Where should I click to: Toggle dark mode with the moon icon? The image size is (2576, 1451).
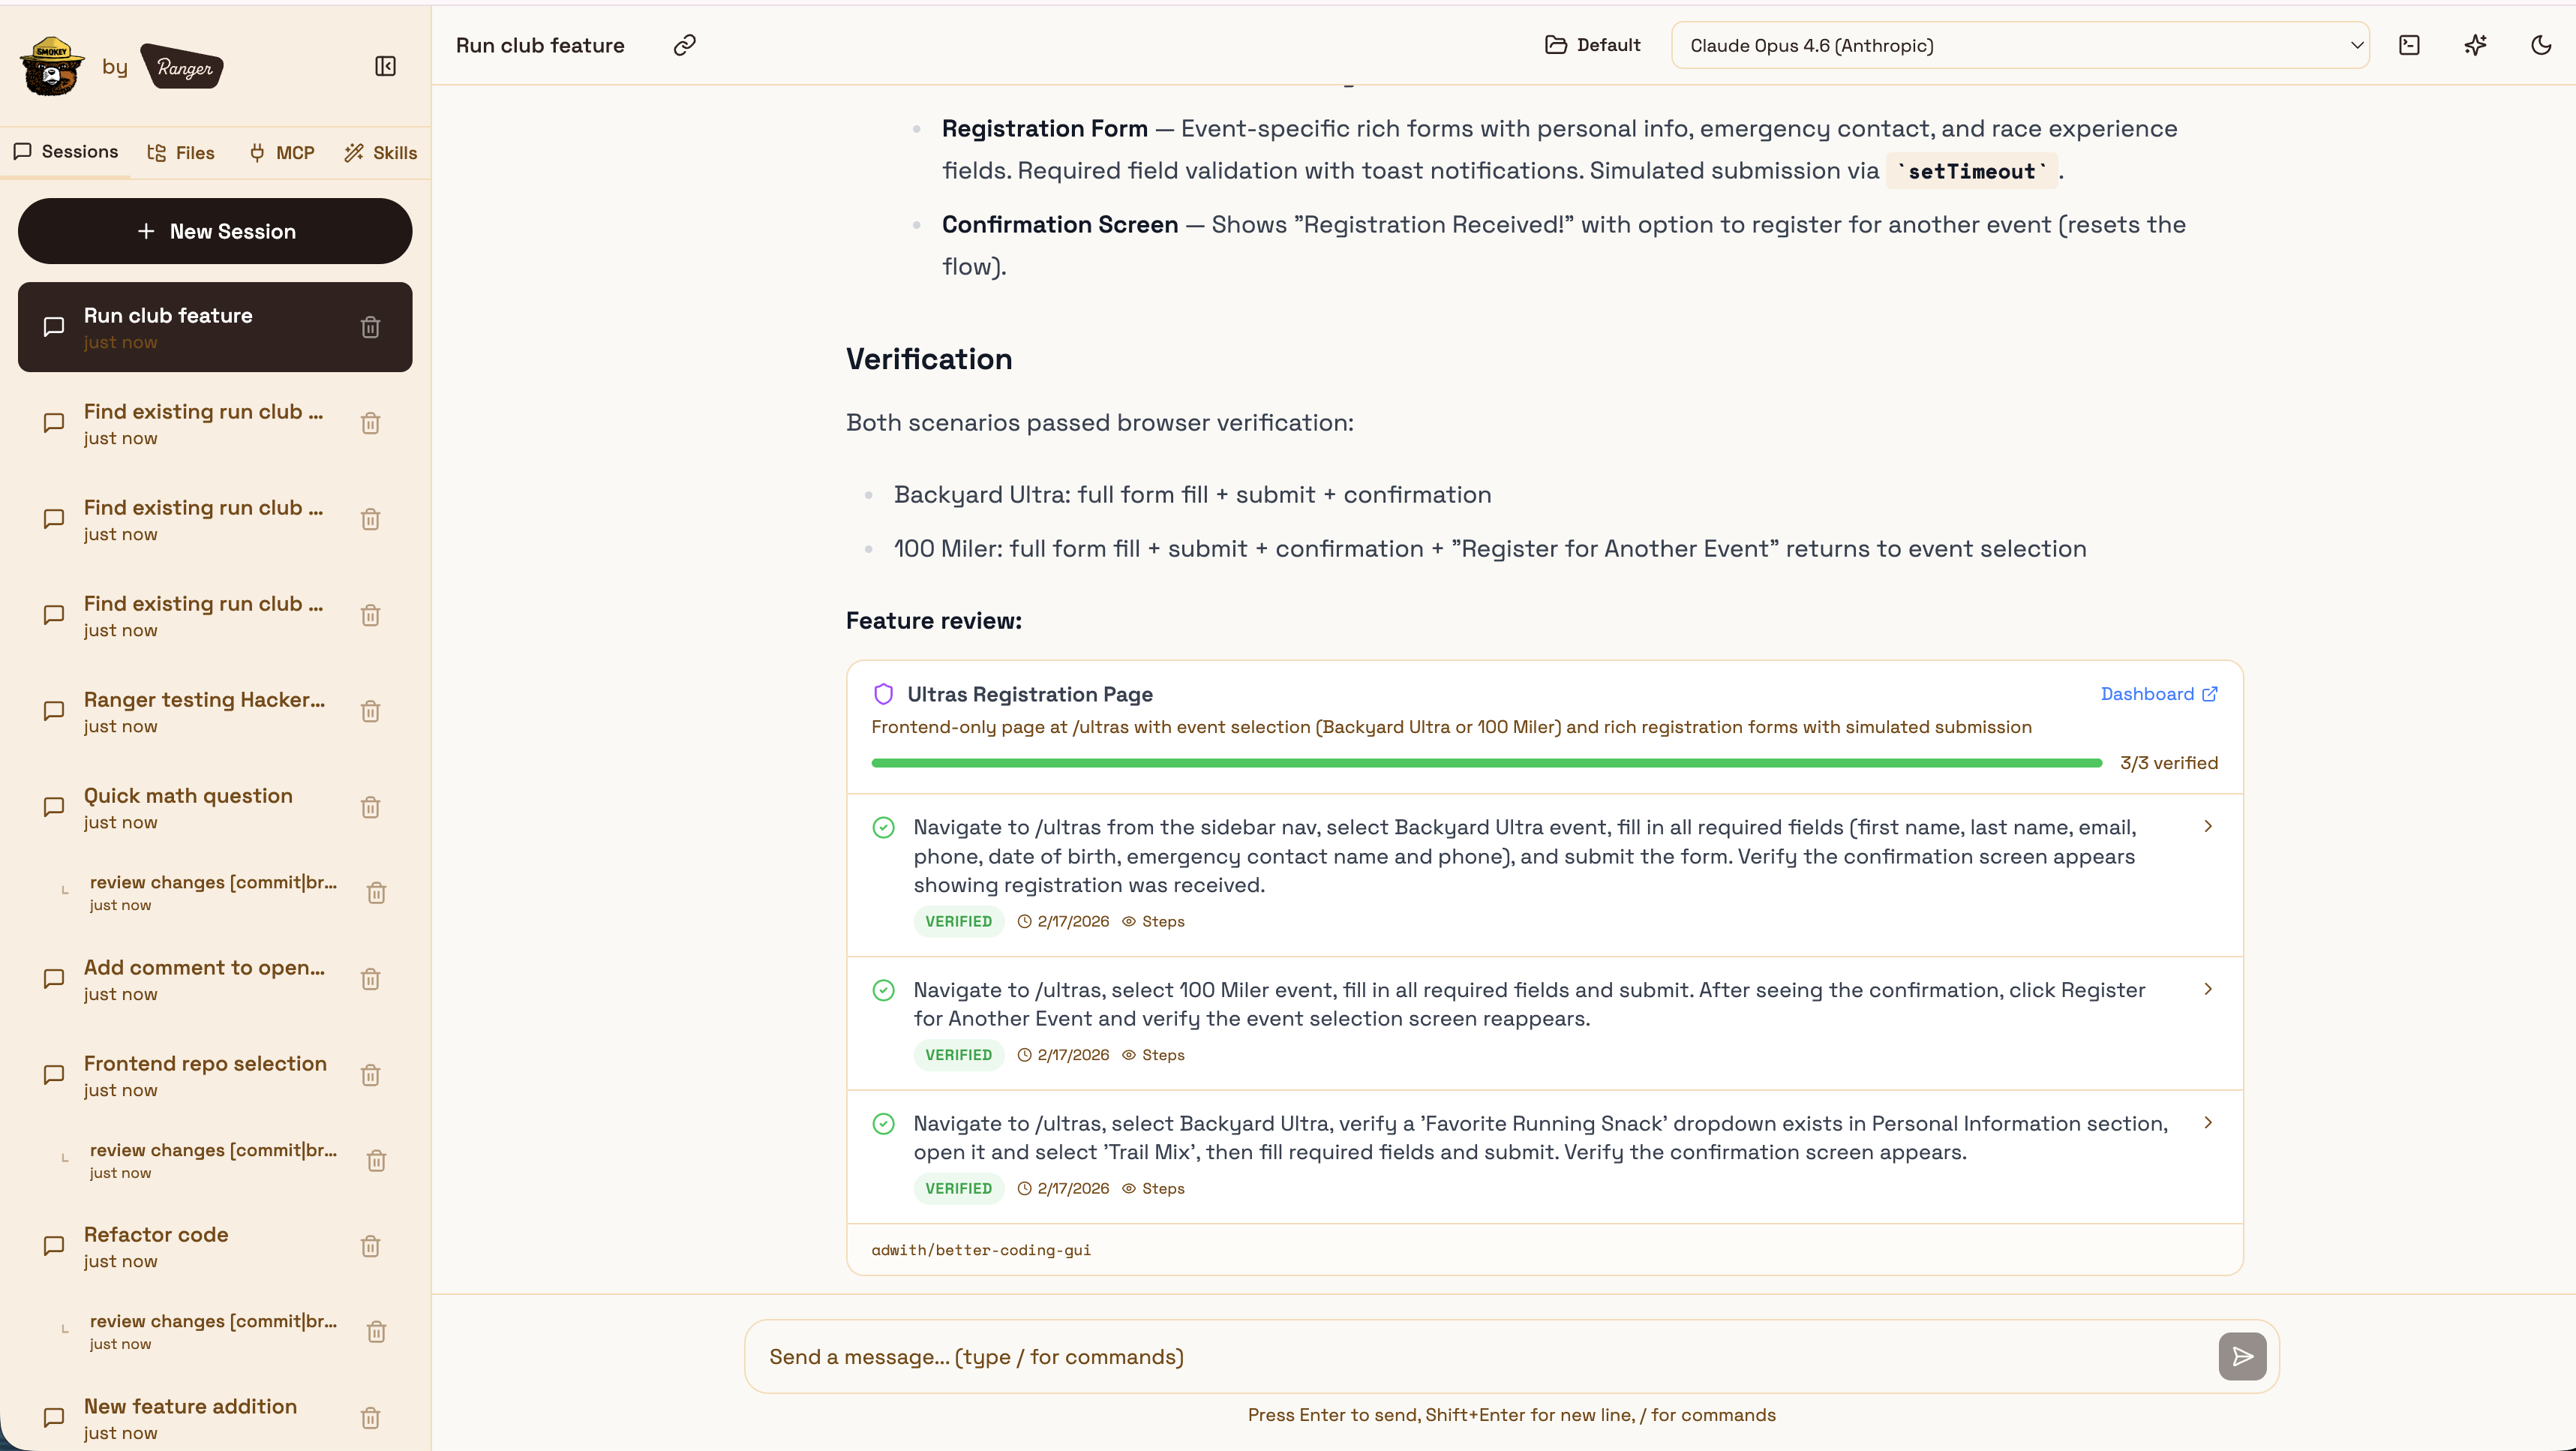[x=2541, y=45]
